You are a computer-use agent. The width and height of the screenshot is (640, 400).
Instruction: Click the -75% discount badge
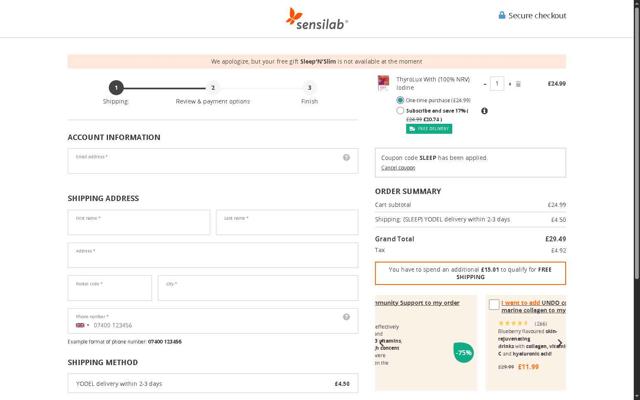tap(463, 352)
